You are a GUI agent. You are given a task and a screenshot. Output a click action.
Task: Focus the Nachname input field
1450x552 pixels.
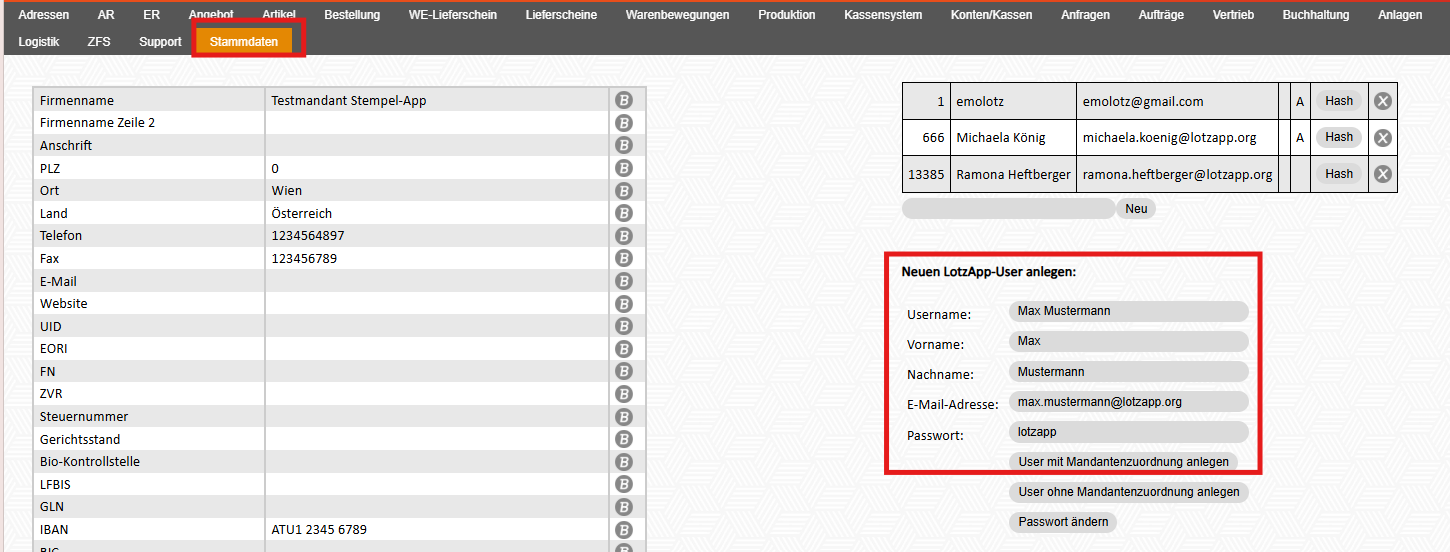click(1129, 372)
